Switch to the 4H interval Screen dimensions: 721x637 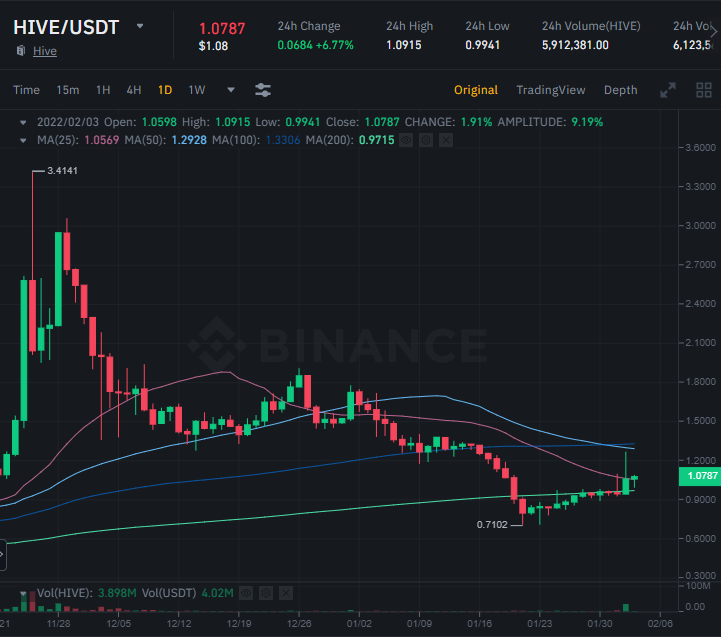[134, 90]
